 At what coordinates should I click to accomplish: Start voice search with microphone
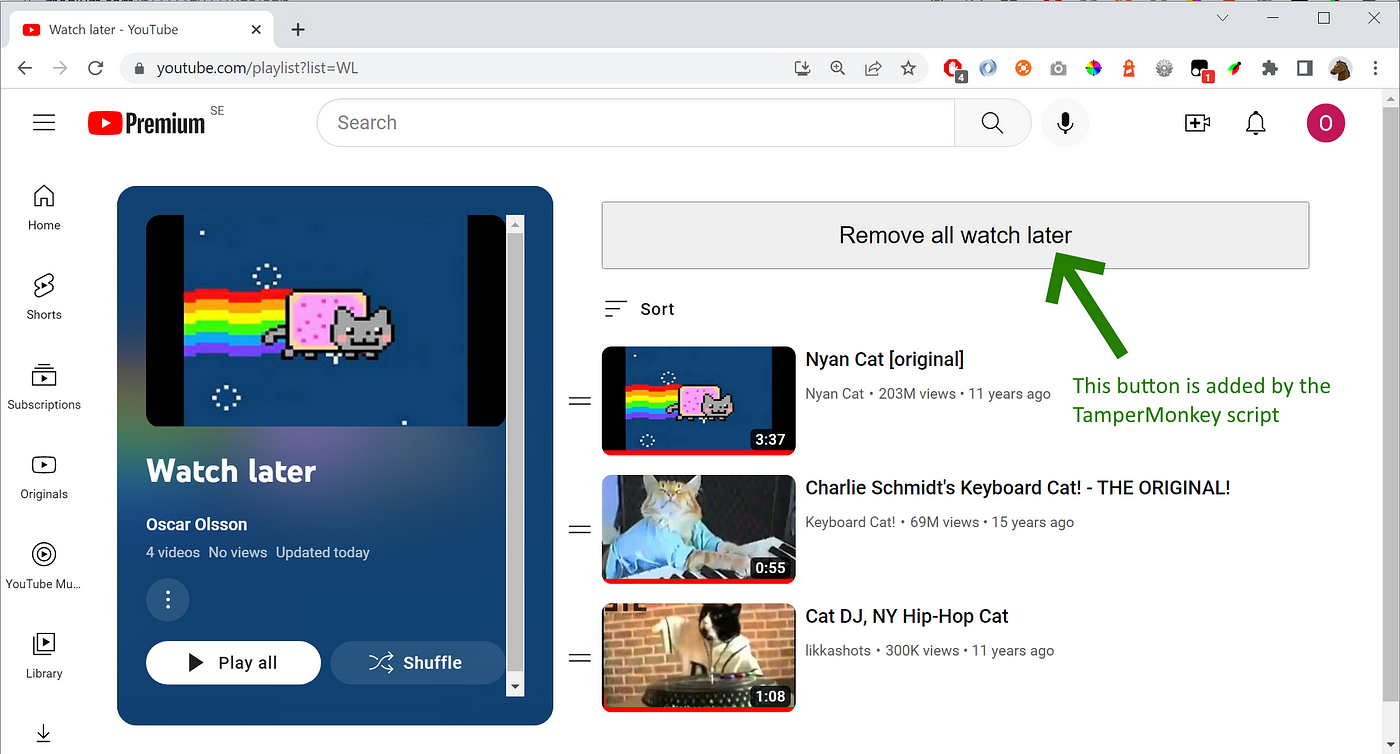tap(1065, 123)
